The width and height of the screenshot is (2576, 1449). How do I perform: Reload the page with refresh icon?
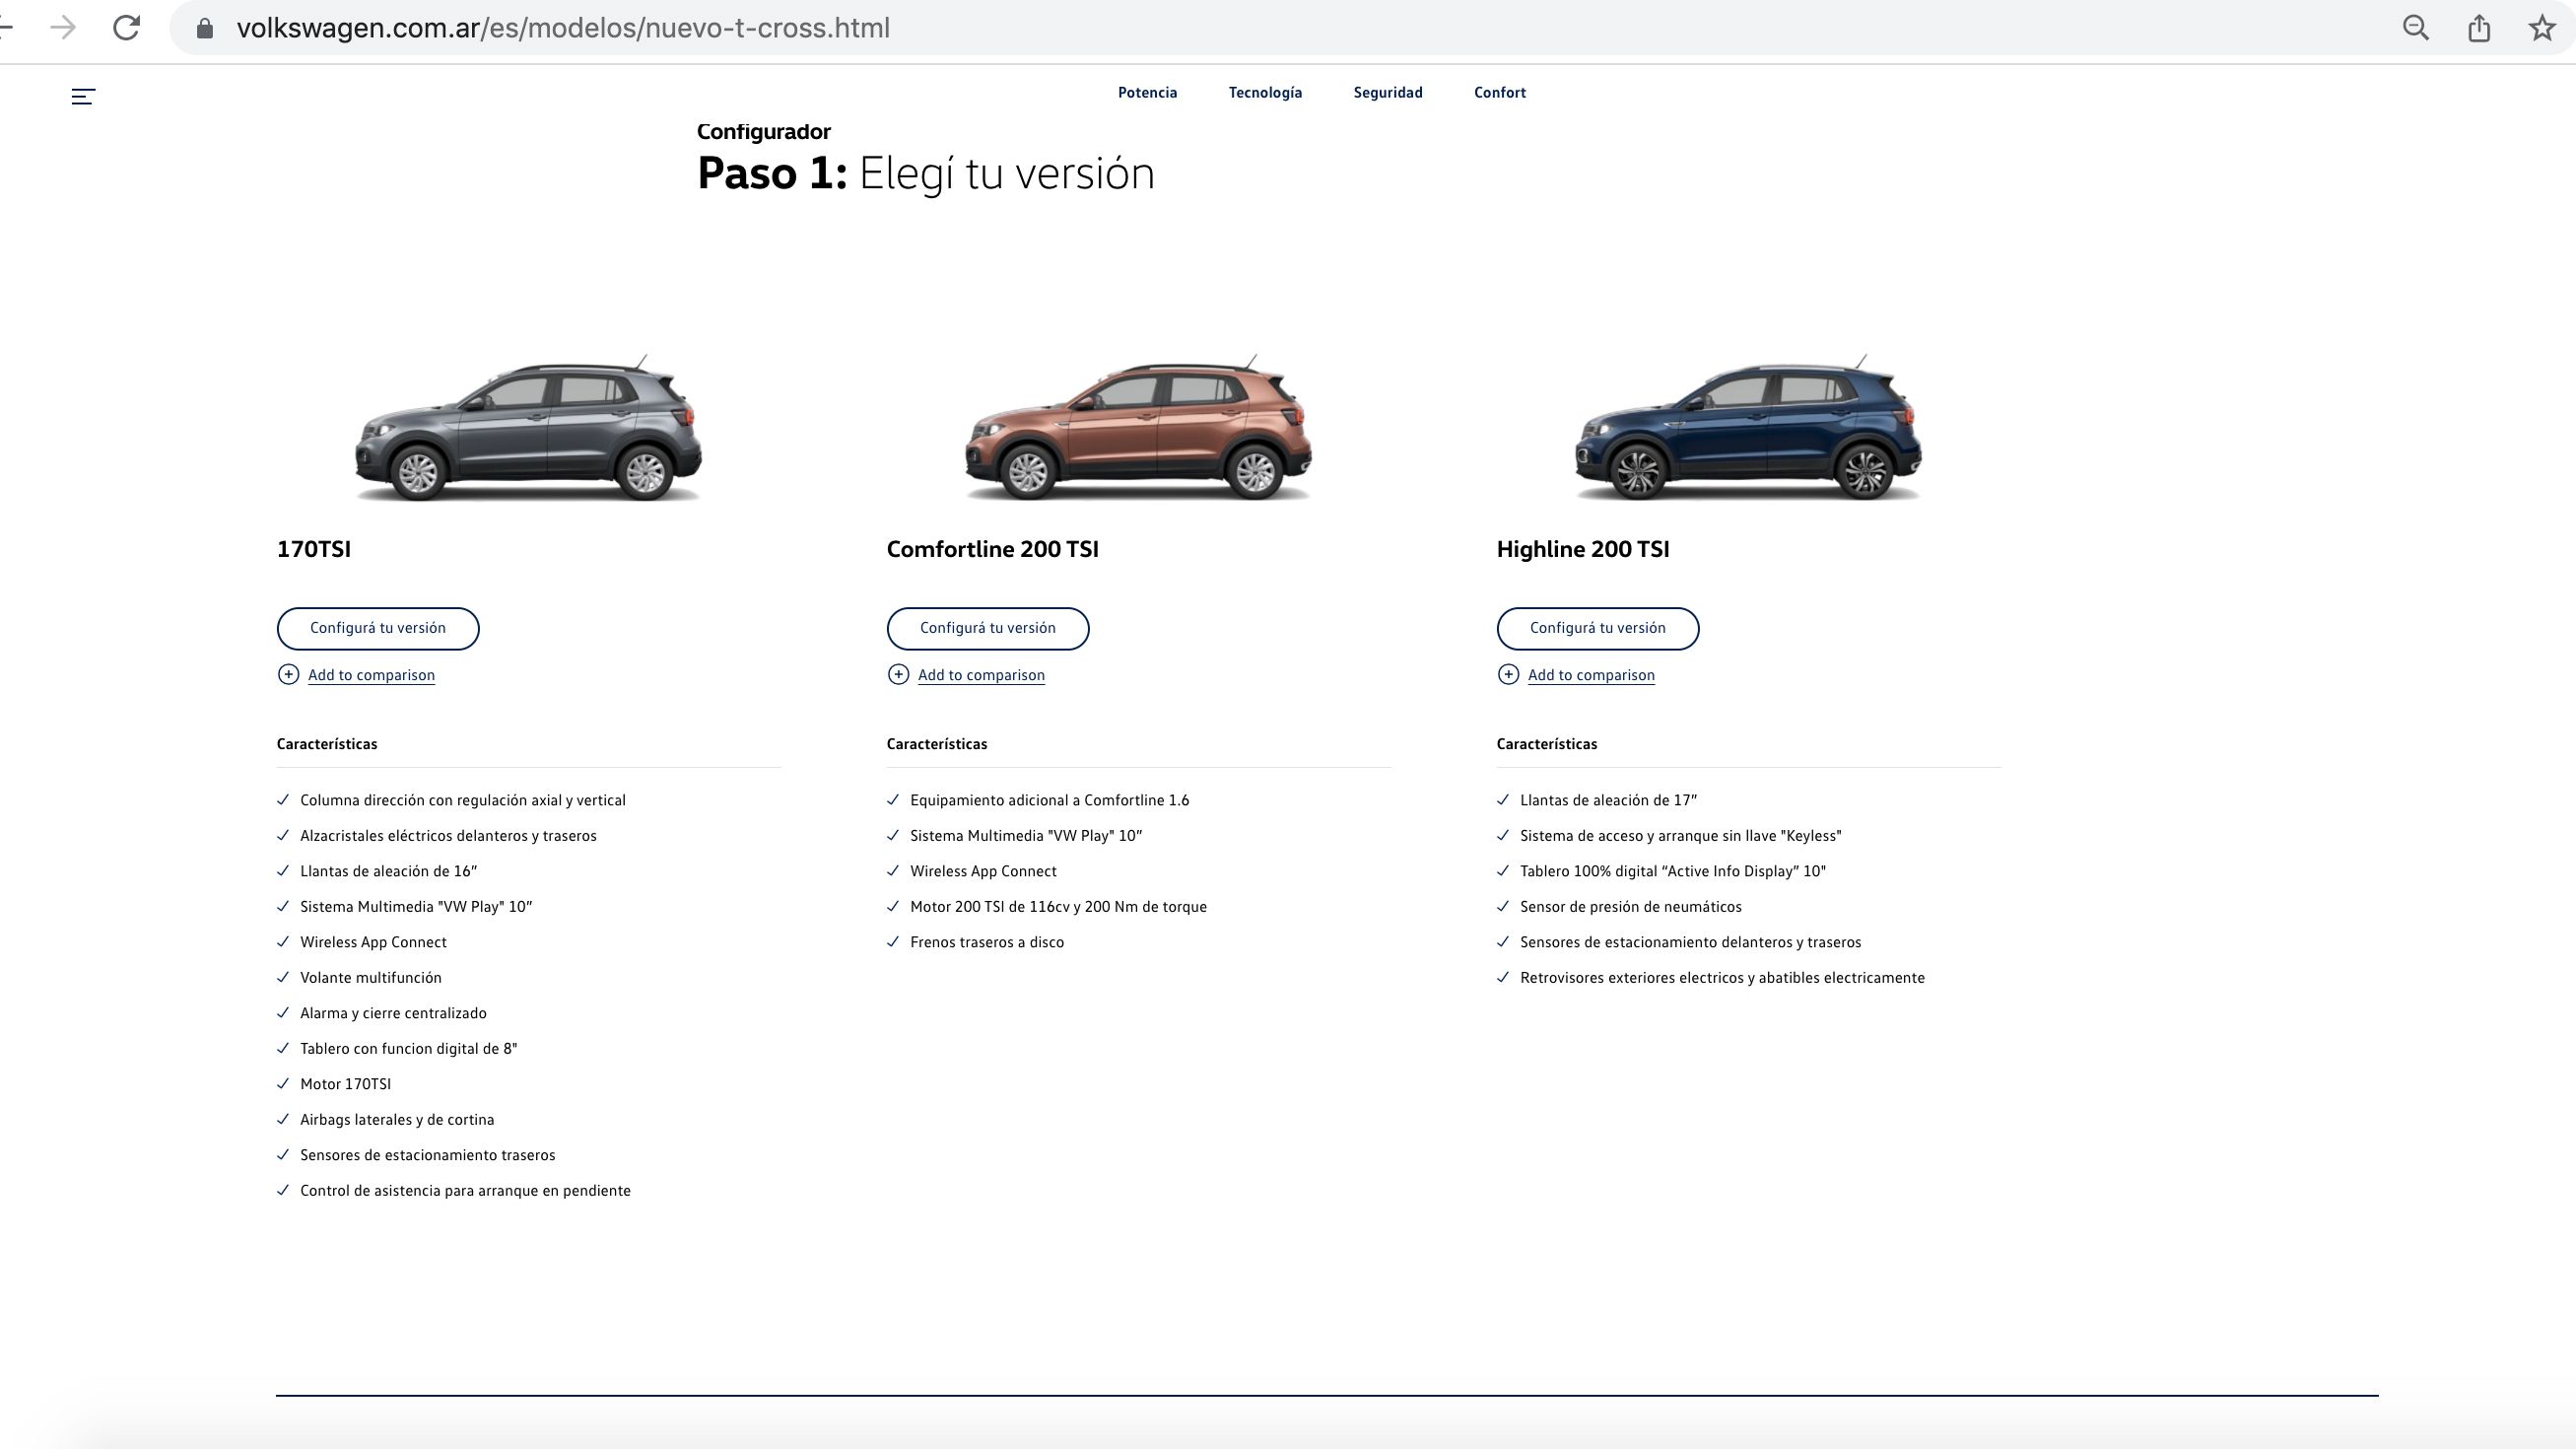[x=126, y=28]
